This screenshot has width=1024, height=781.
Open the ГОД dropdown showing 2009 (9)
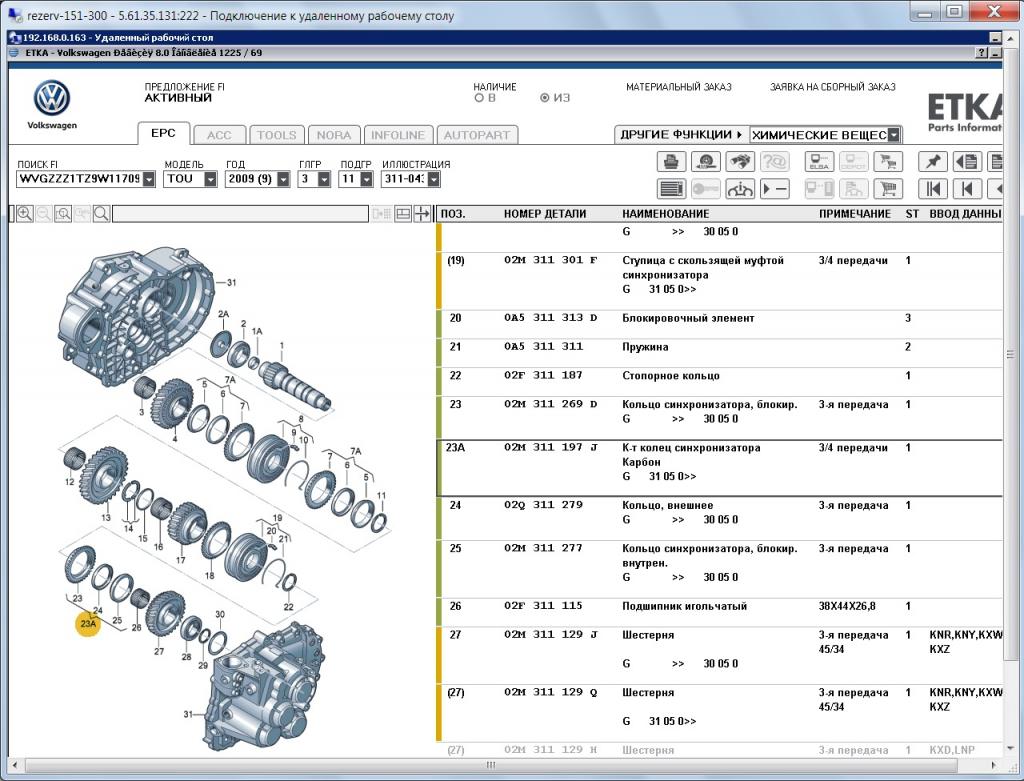(x=283, y=179)
